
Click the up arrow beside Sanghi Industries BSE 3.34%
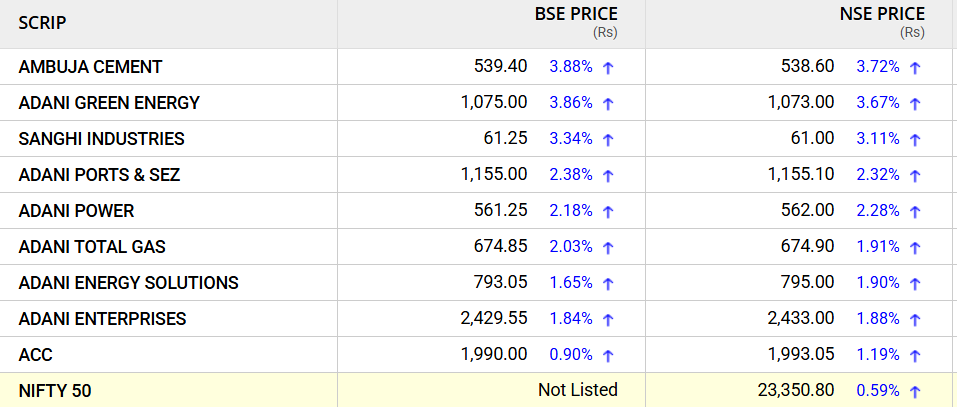[607, 140]
